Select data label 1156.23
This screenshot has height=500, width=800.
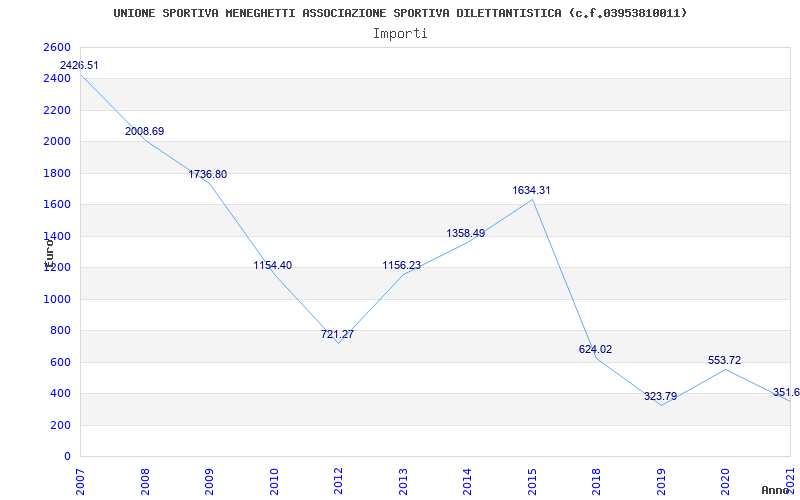(402, 265)
